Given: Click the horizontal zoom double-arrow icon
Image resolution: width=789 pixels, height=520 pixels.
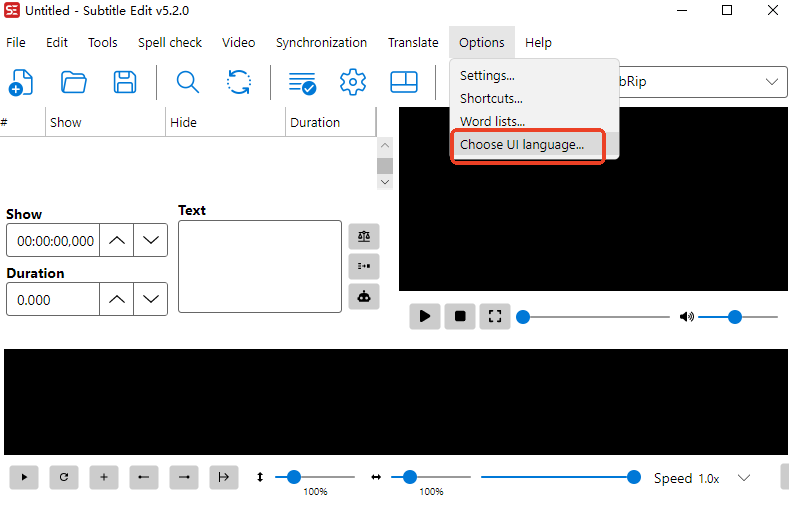Looking at the screenshot, I should pos(376,477).
